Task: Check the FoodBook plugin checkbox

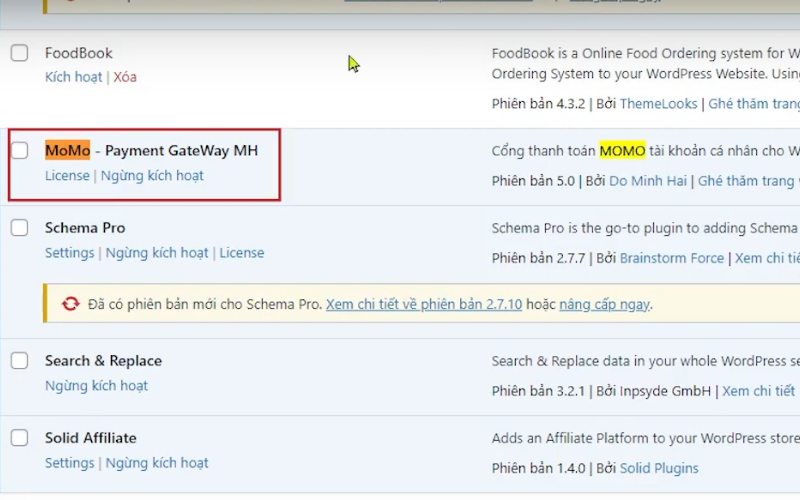Action: click(x=19, y=53)
